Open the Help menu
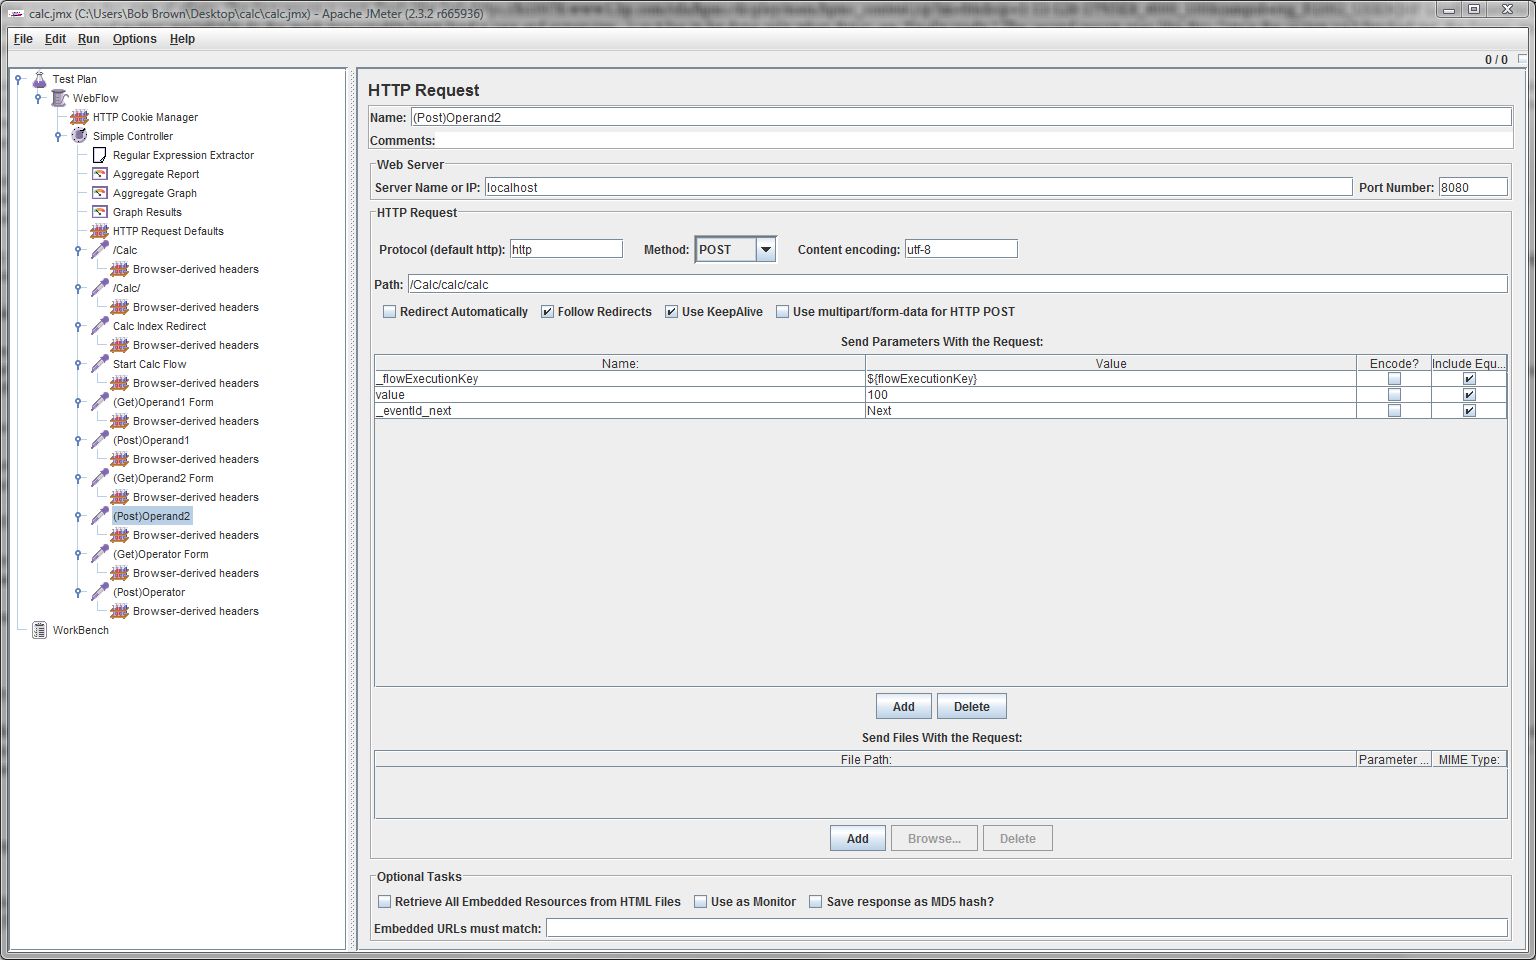1536x960 pixels. [x=182, y=39]
